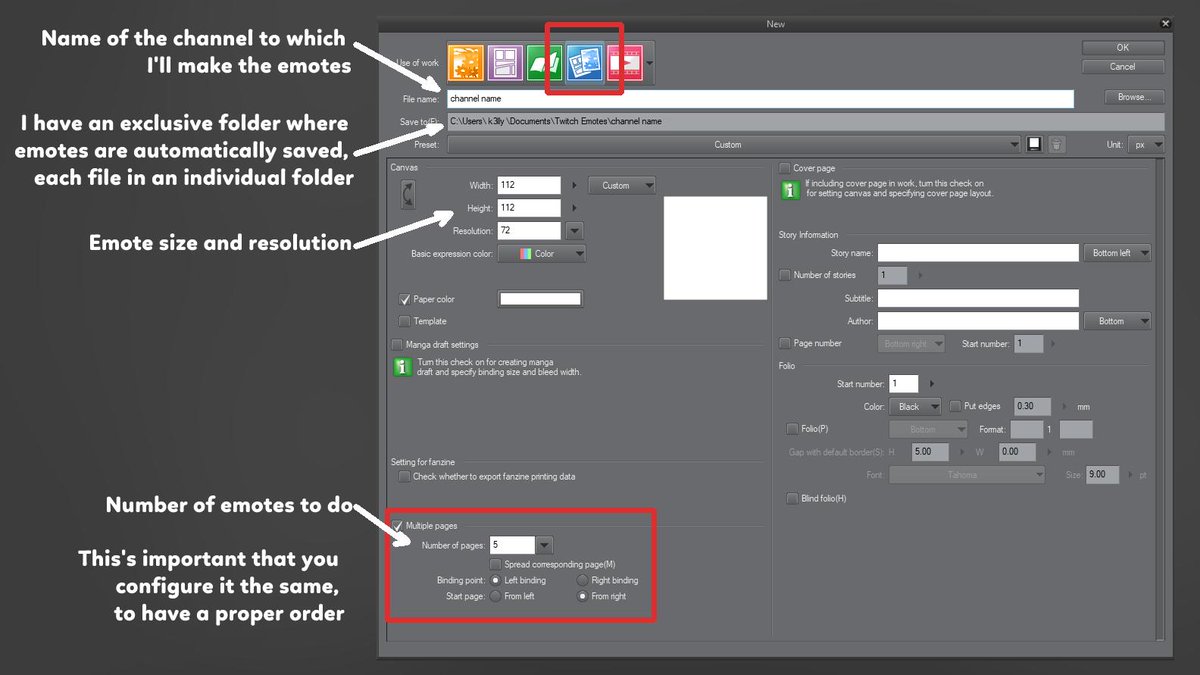This screenshot has height=675, width=1200.
Task: Toggle the Multiple pages checkbox
Action: click(398, 525)
